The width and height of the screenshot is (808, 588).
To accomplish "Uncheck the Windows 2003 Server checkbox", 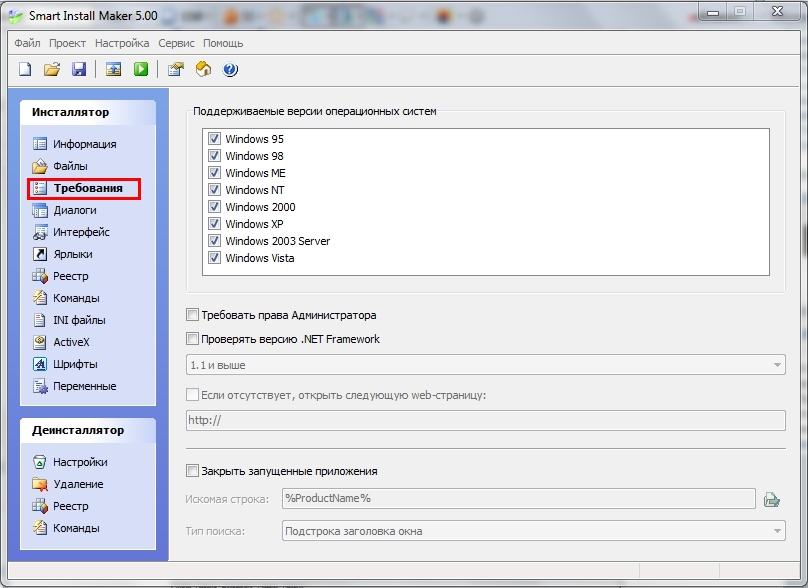I will [214, 241].
